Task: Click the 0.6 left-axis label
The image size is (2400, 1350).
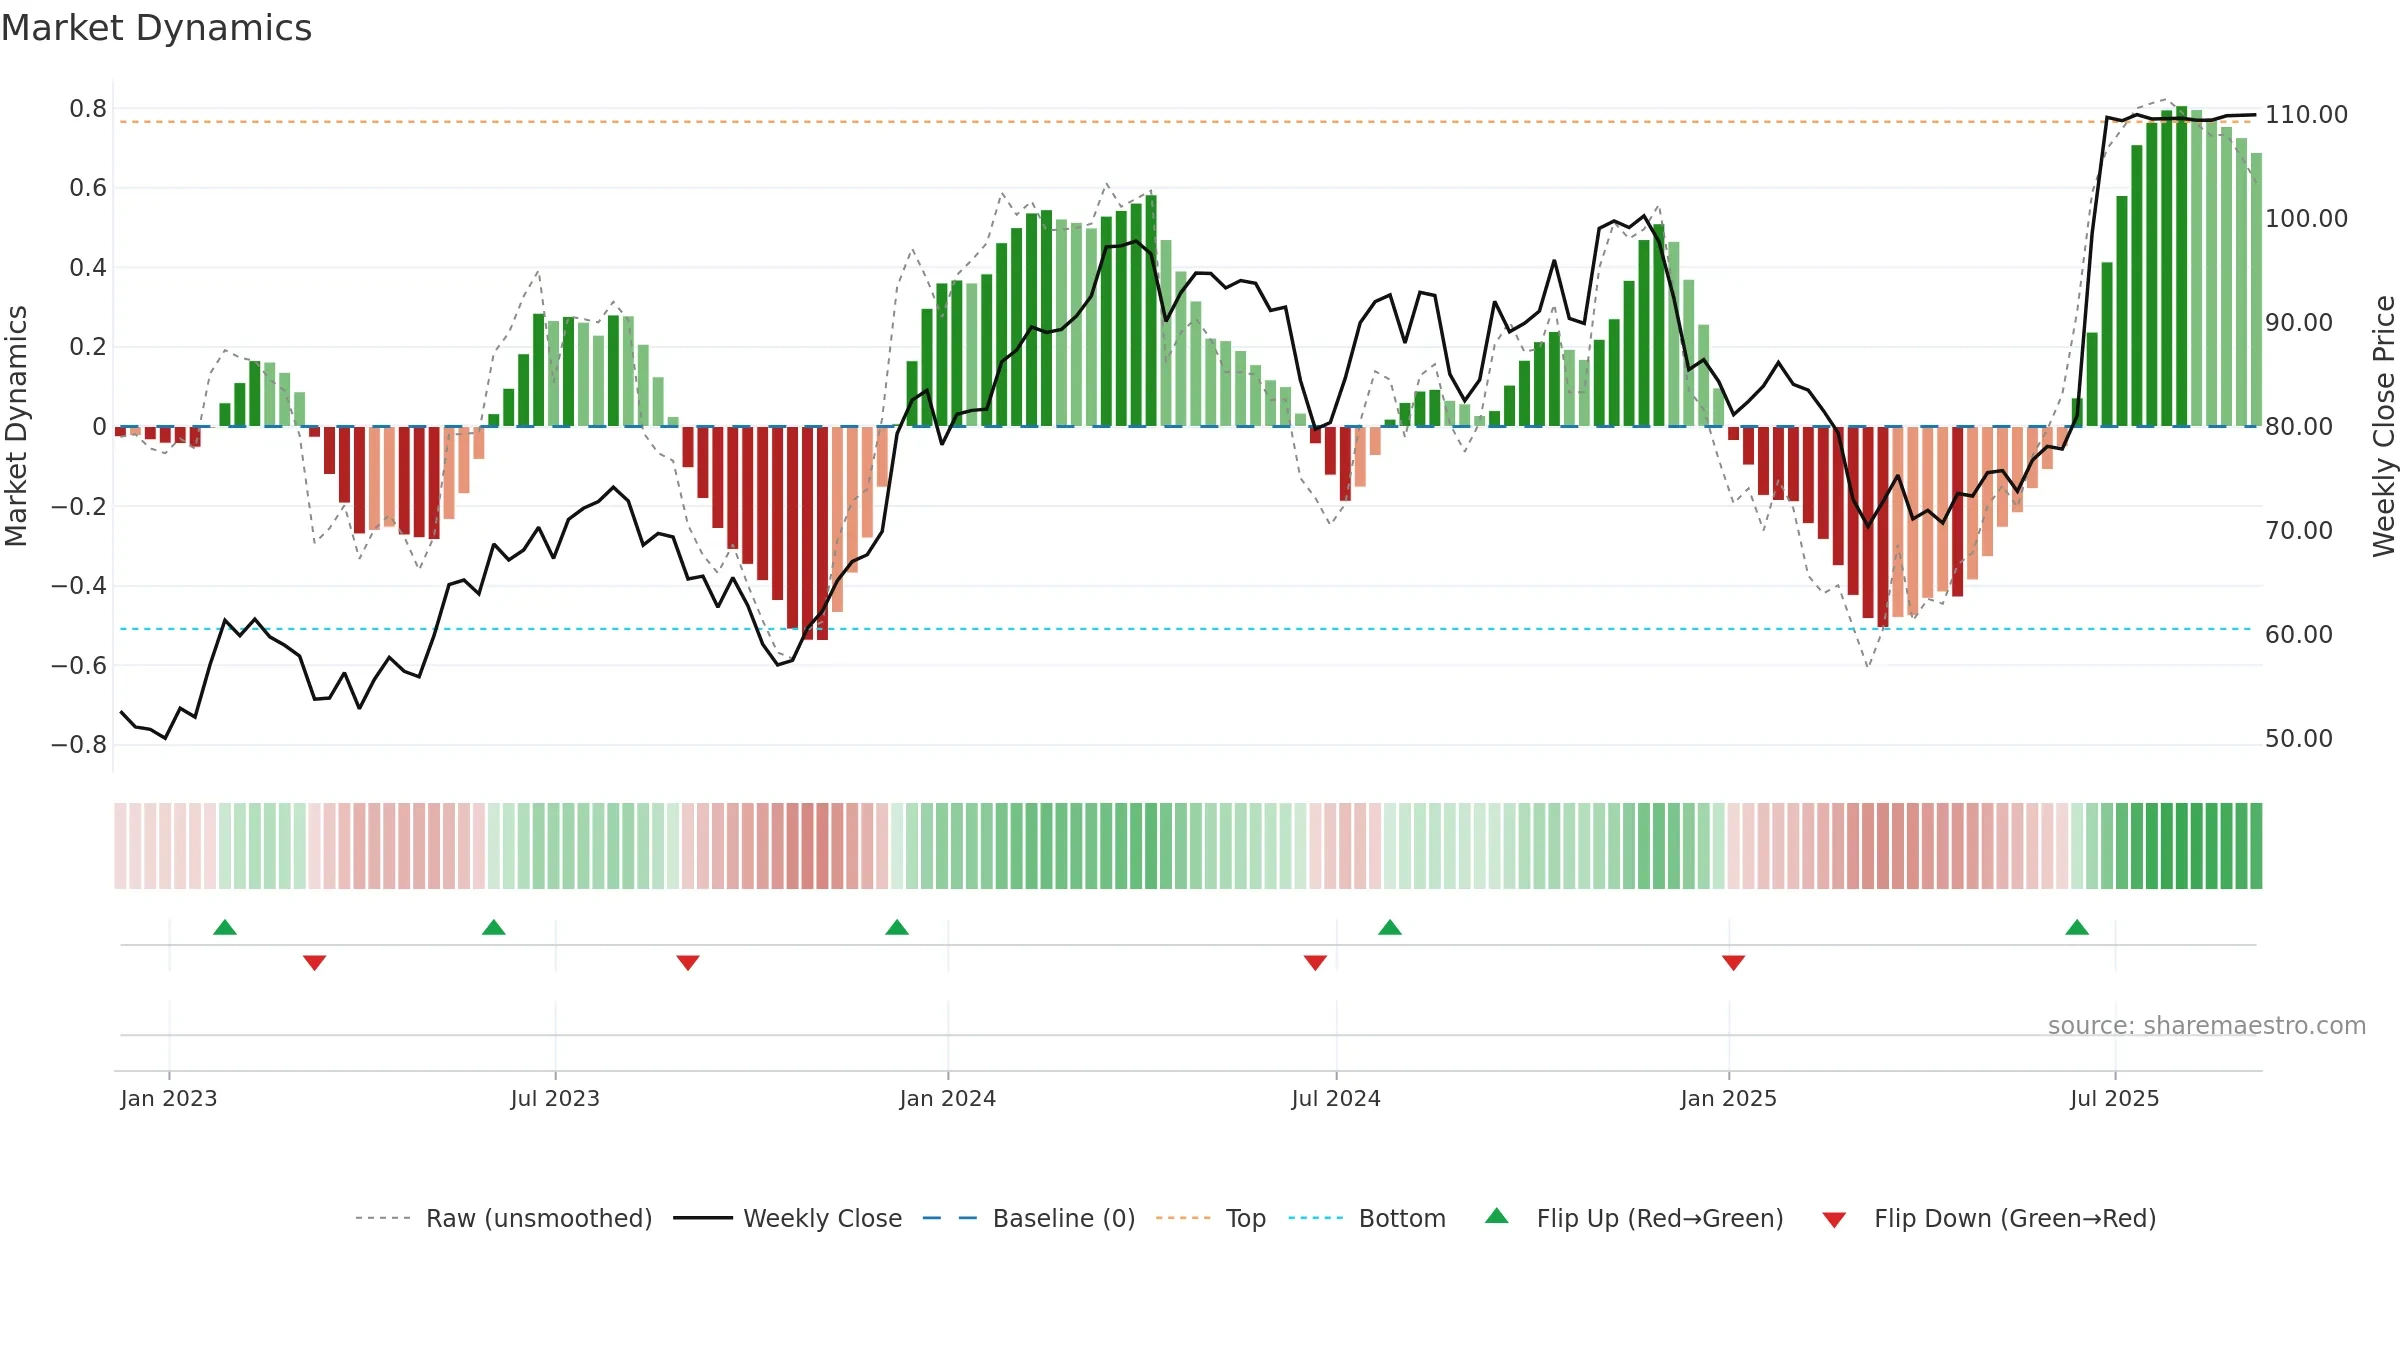Action: pyautogui.click(x=88, y=187)
